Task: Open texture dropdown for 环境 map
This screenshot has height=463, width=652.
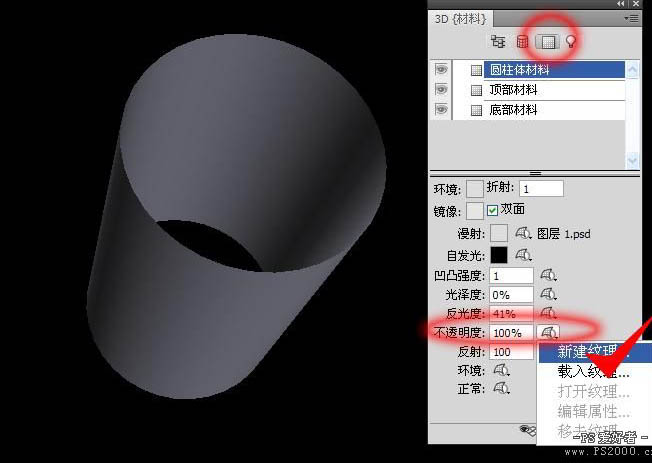Action: [x=501, y=370]
